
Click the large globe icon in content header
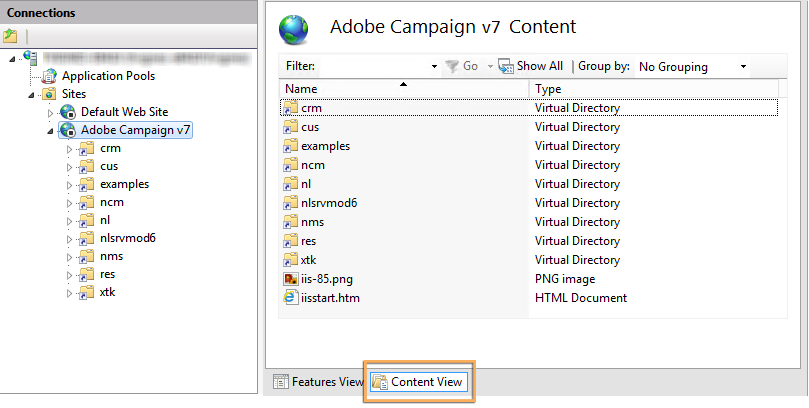click(294, 30)
